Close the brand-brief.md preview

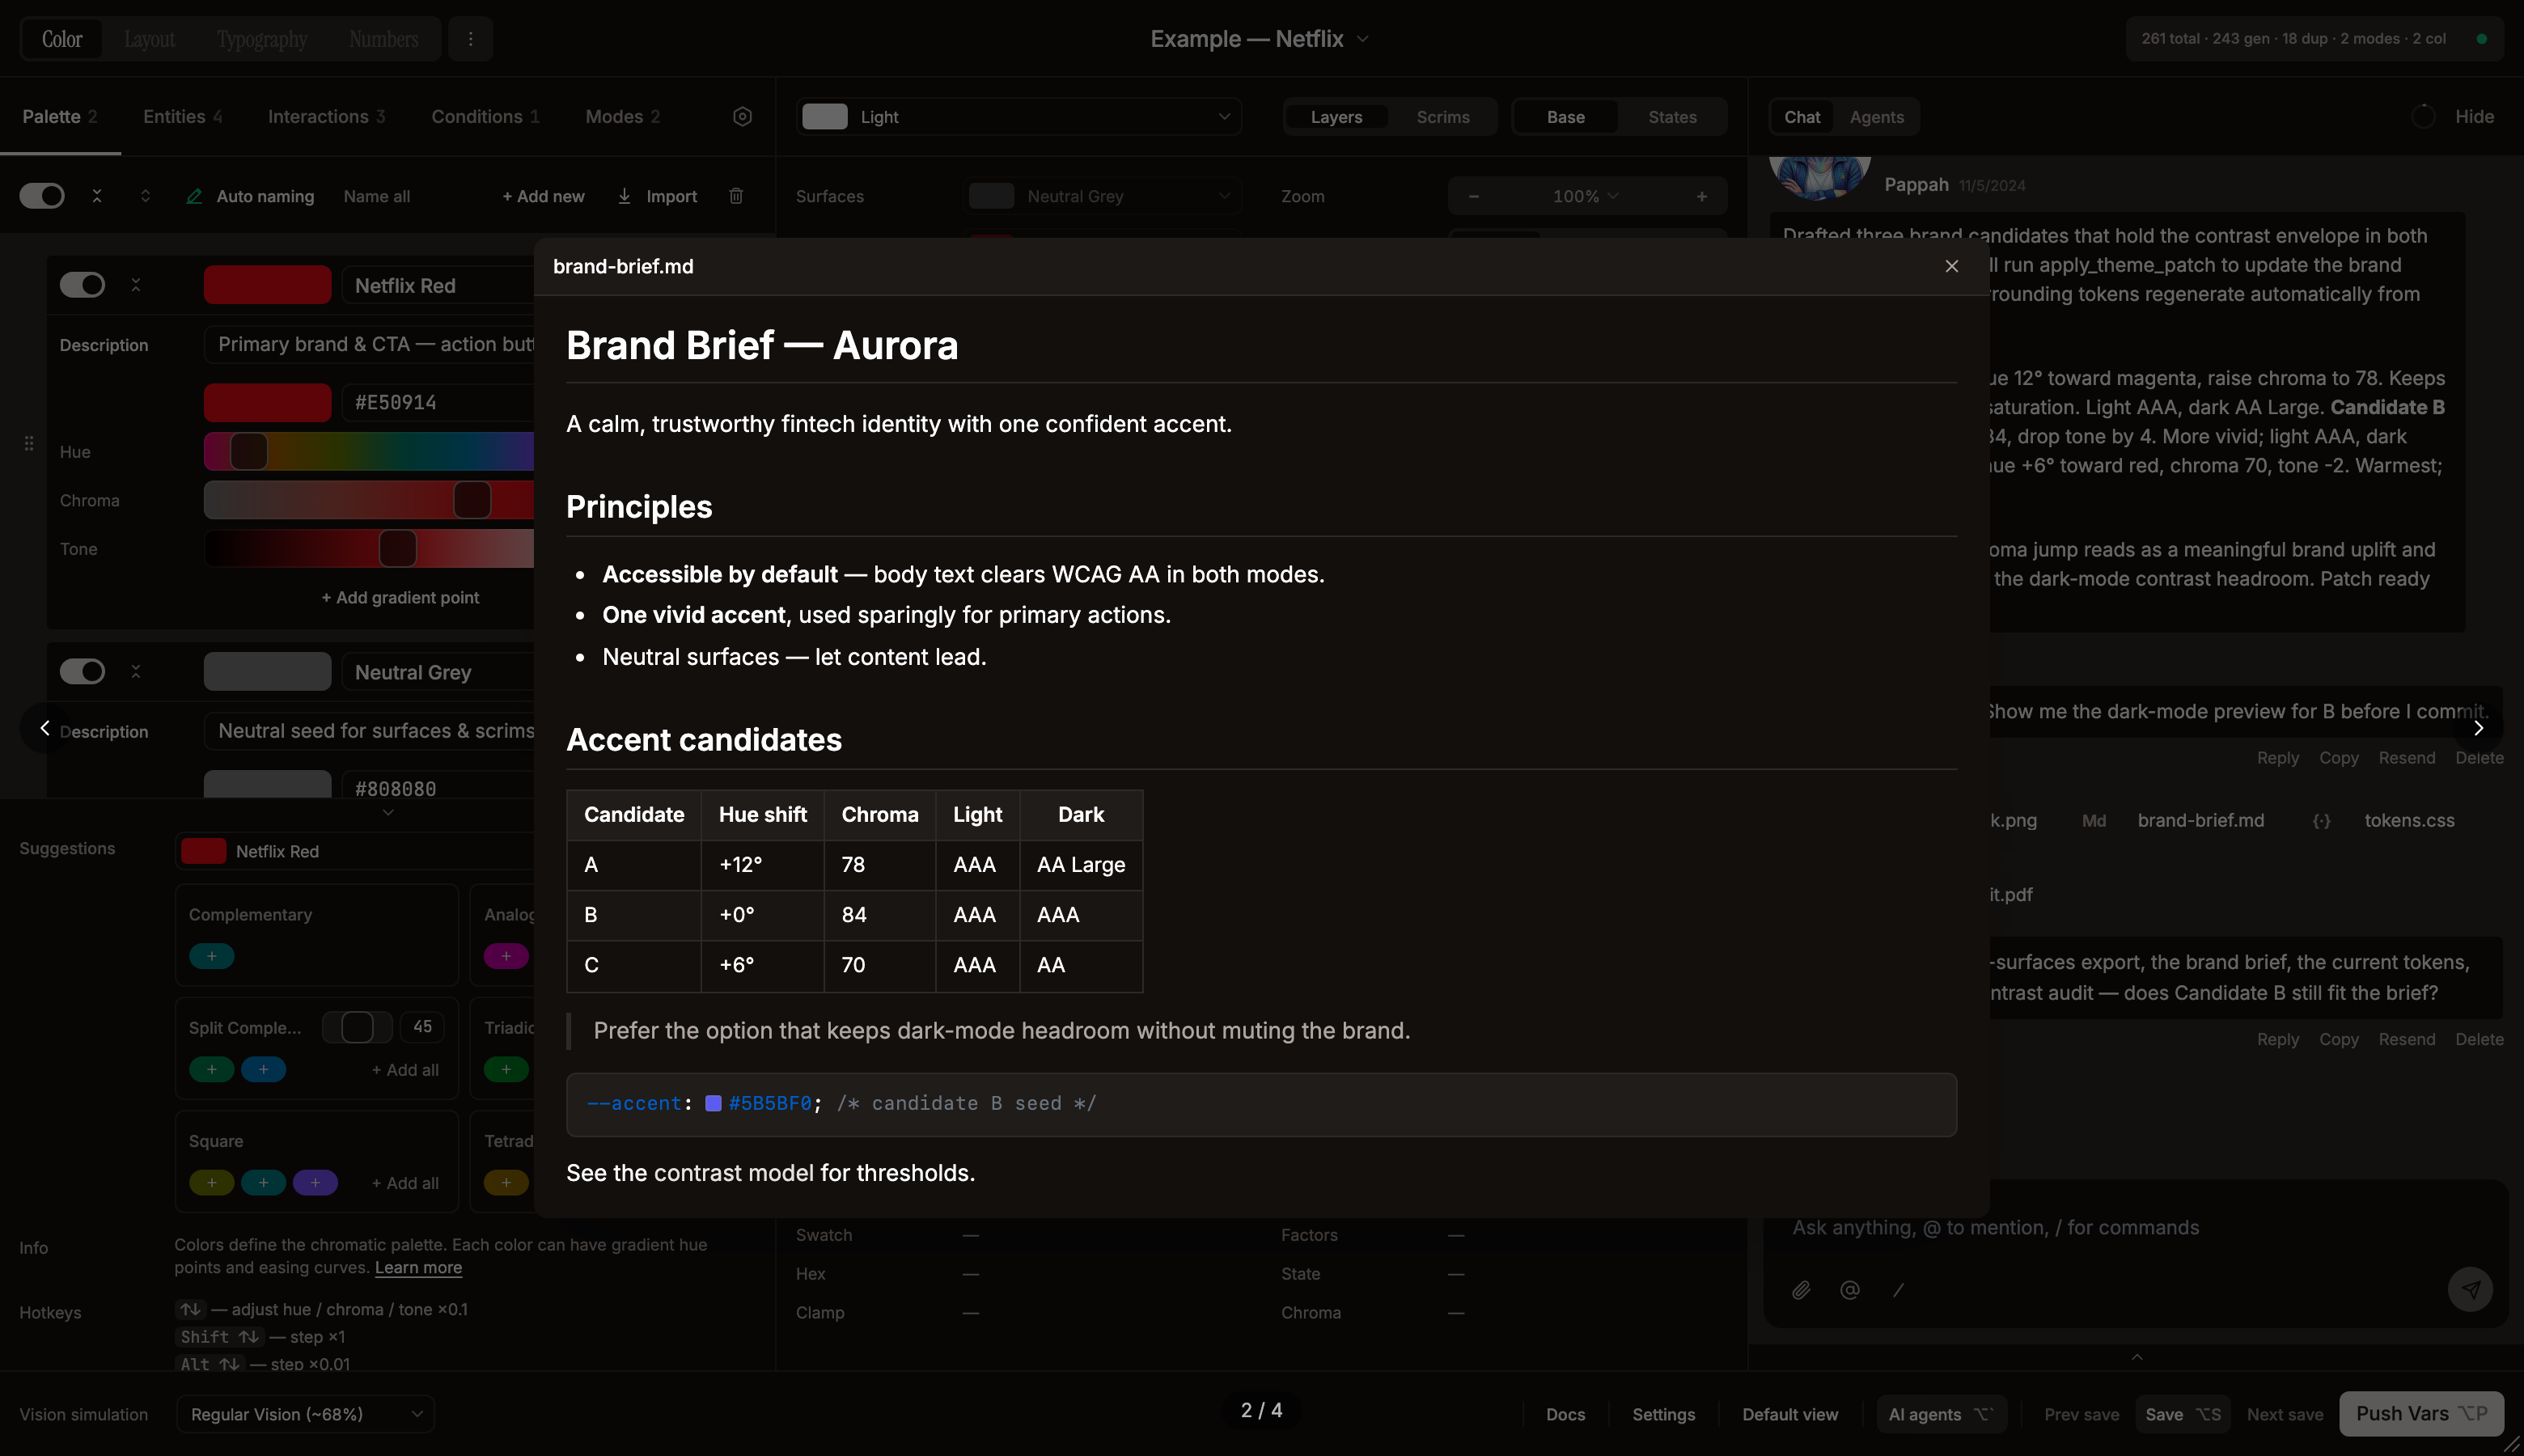[x=1951, y=266]
